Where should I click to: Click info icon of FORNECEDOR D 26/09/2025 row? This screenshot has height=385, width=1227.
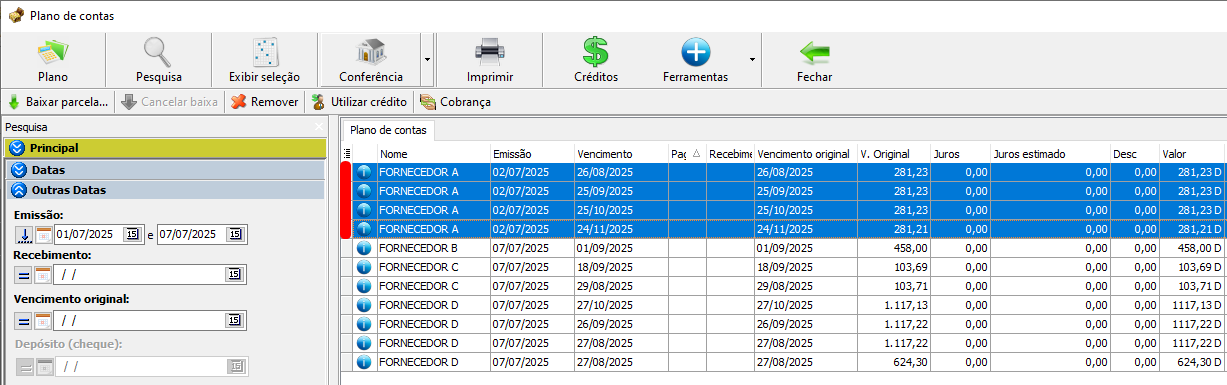(363, 324)
